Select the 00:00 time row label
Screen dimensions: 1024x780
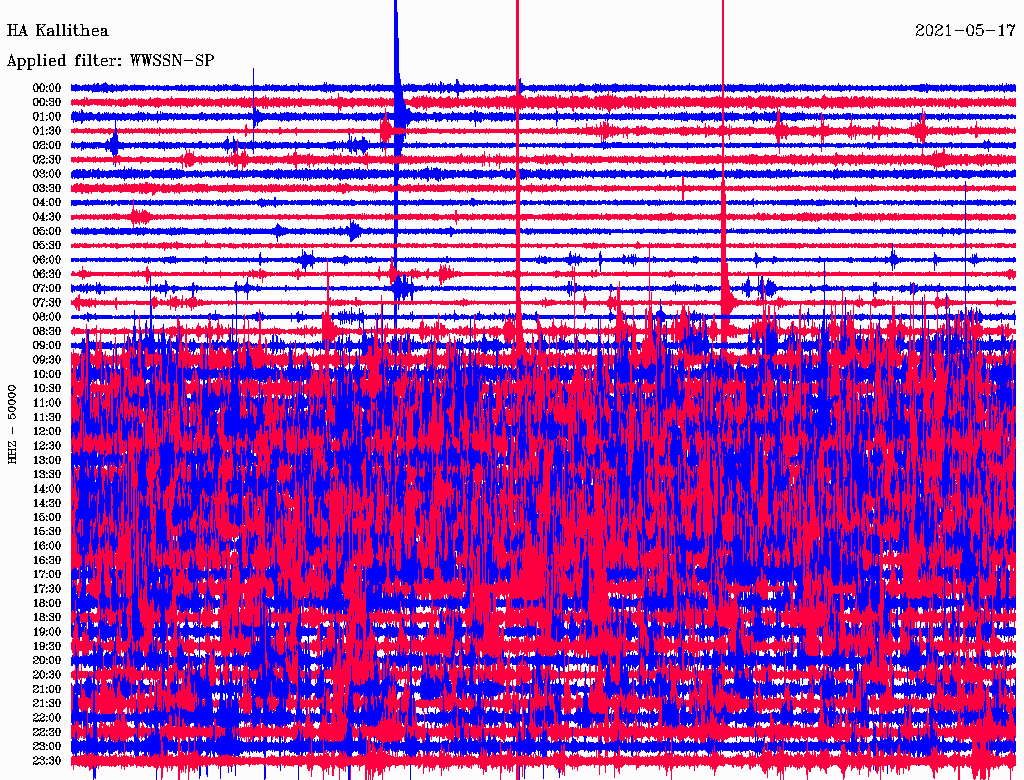[47, 88]
